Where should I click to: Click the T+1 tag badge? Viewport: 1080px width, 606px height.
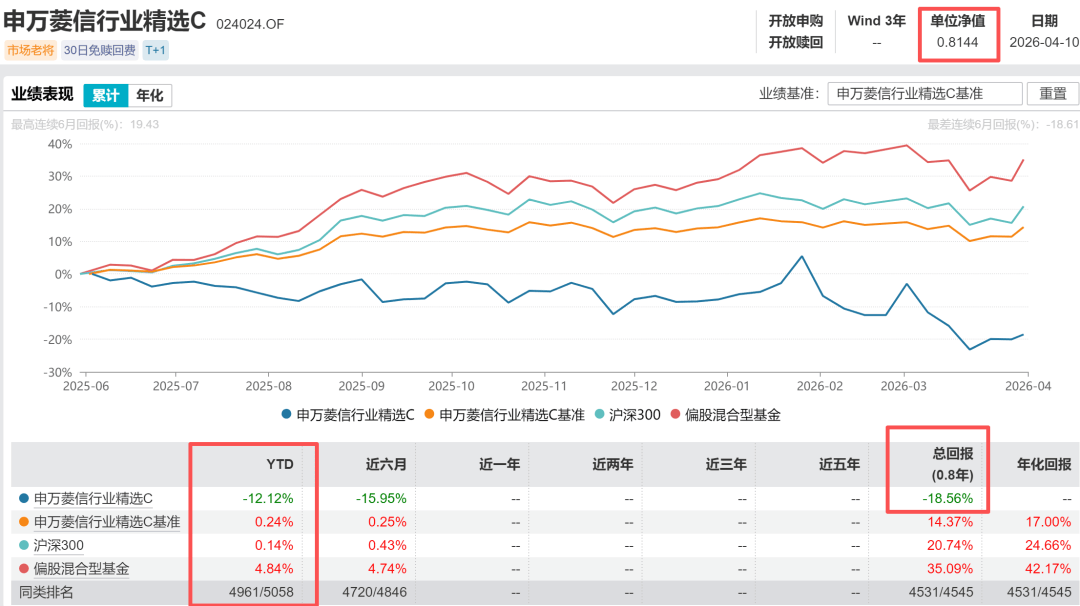[155, 50]
